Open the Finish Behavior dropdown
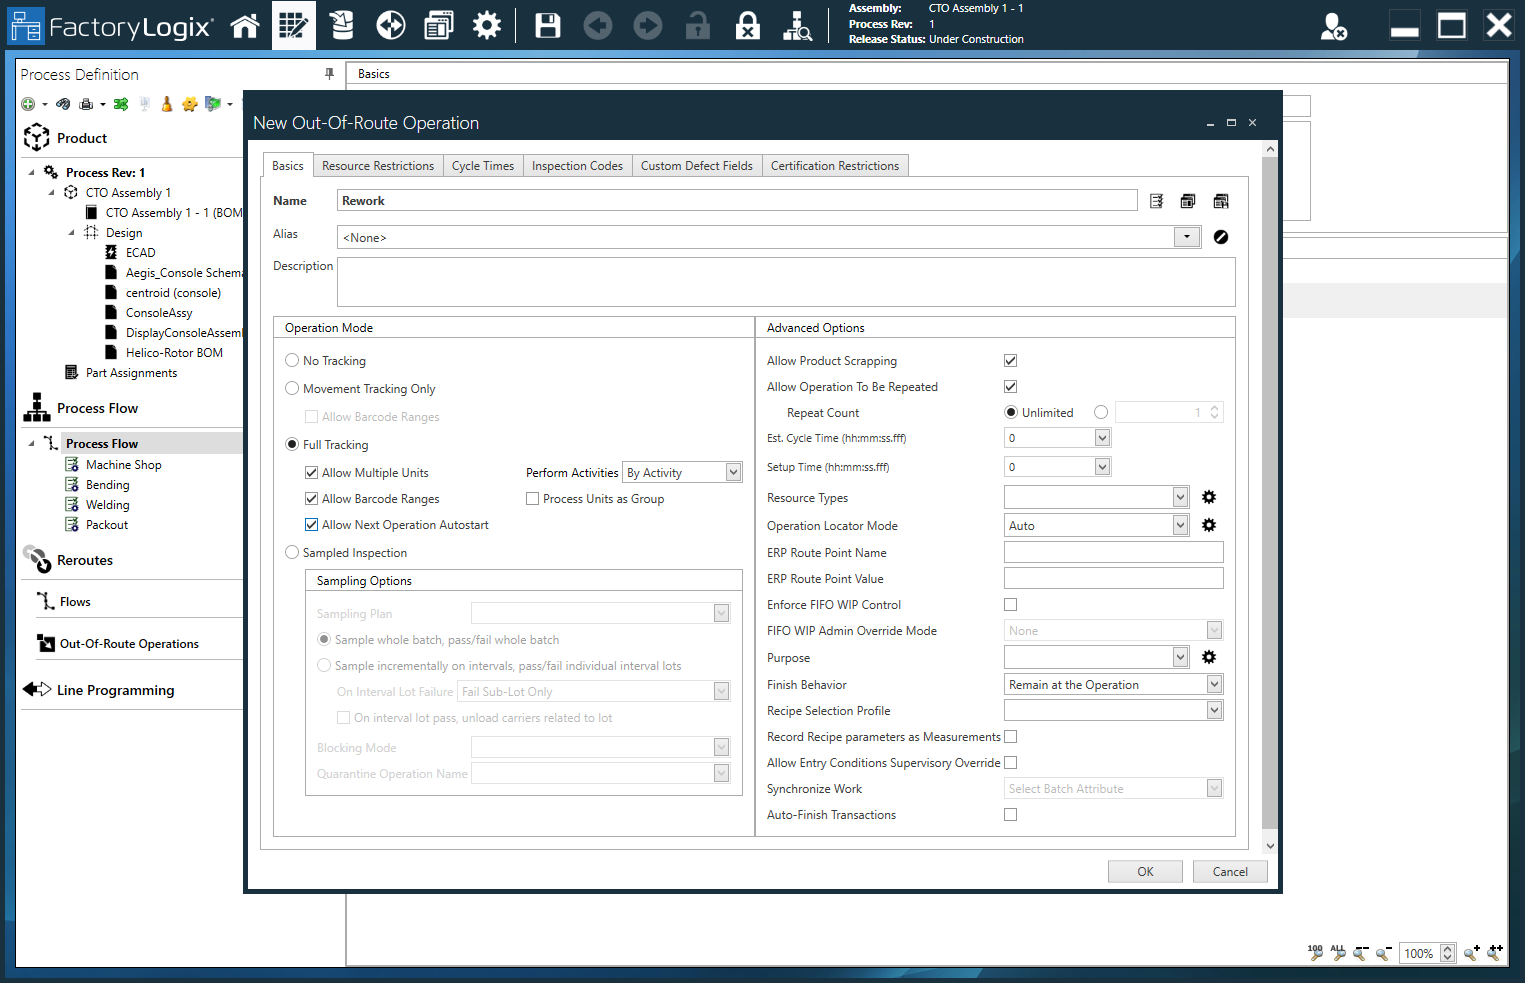Image resolution: width=1525 pixels, height=983 pixels. click(1213, 684)
